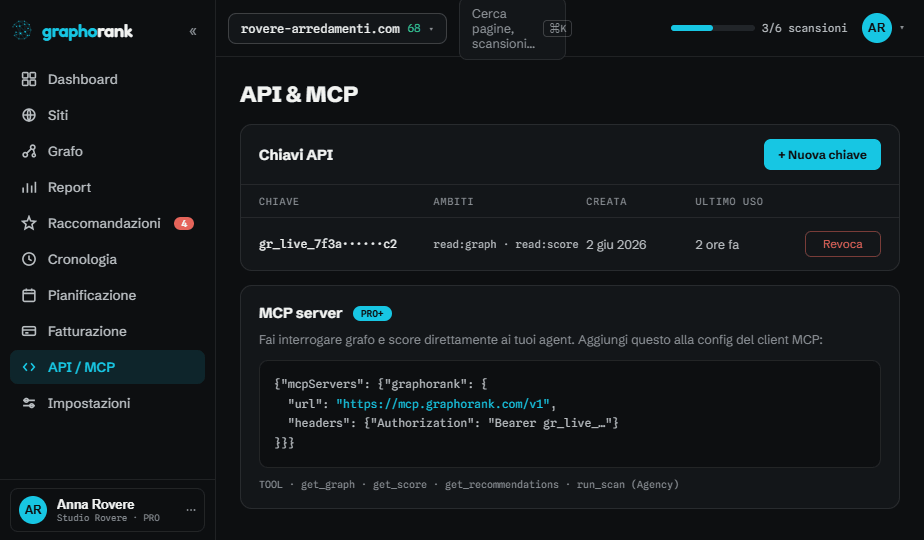The width and height of the screenshot is (924, 540).
Task: Open Raccomandazioni from the sidebar
Action: pyautogui.click(x=107, y=223)
